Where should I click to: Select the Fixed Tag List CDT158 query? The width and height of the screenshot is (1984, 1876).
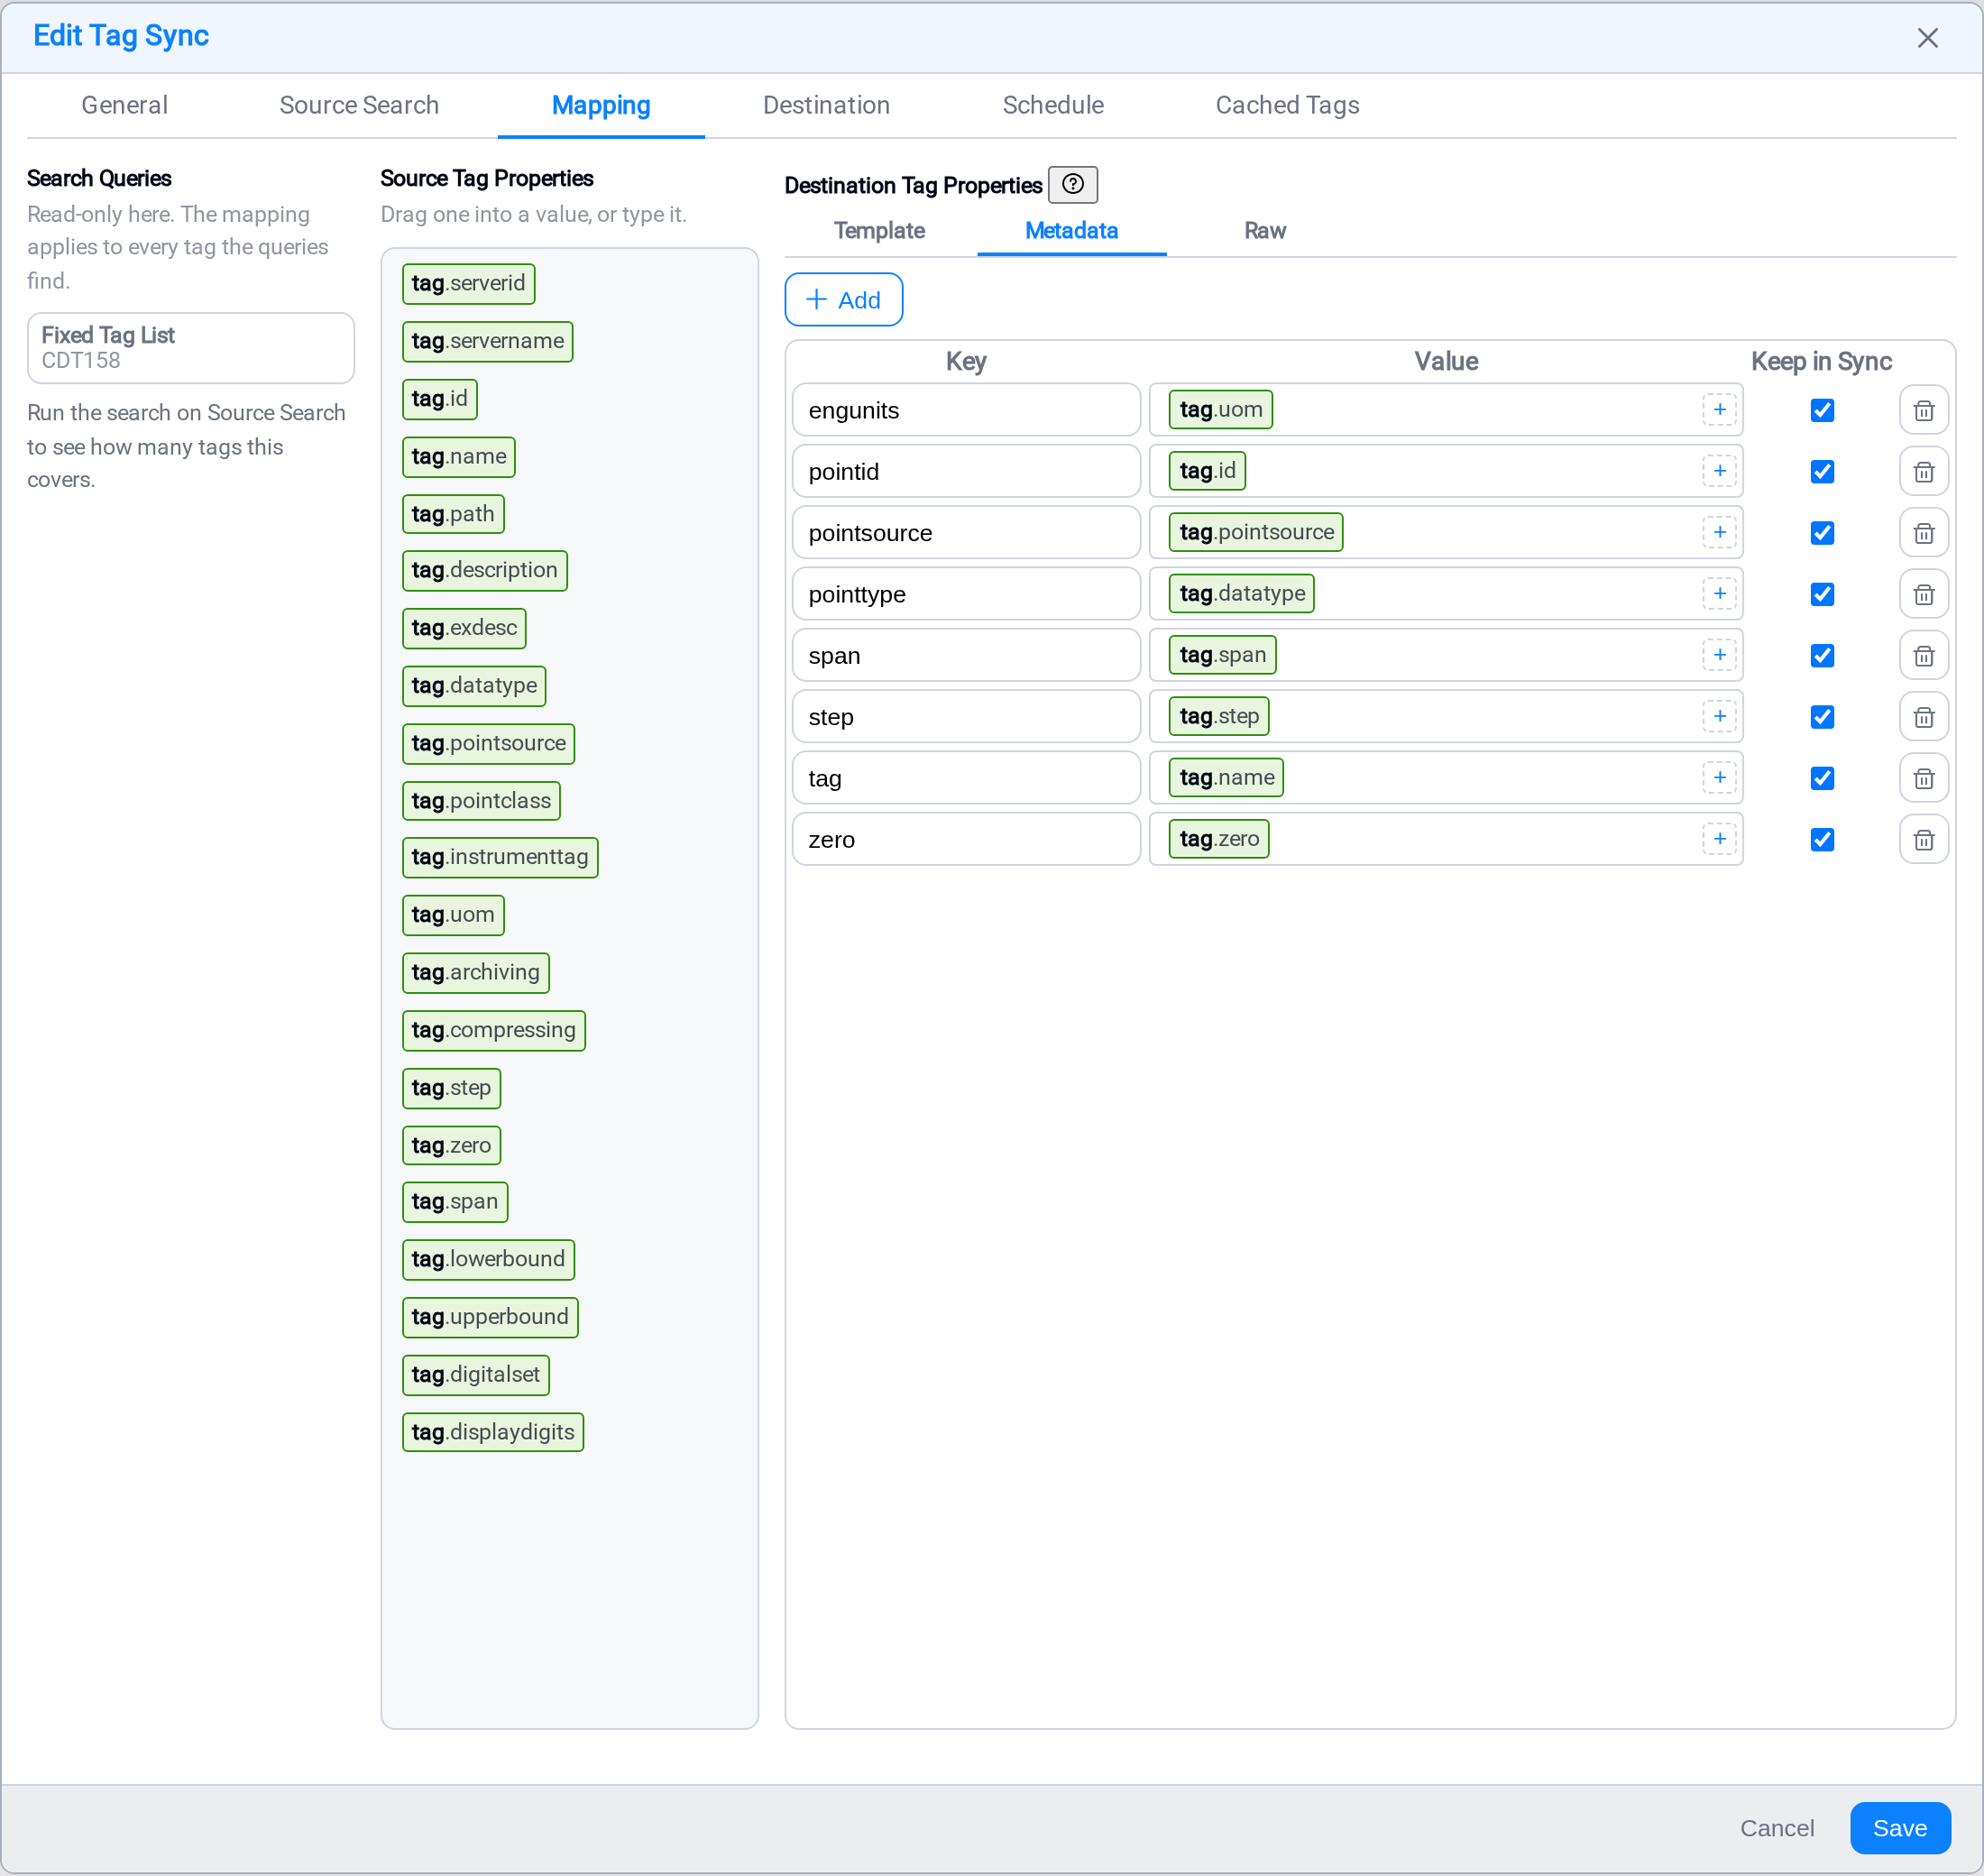(x=191, y=348)
